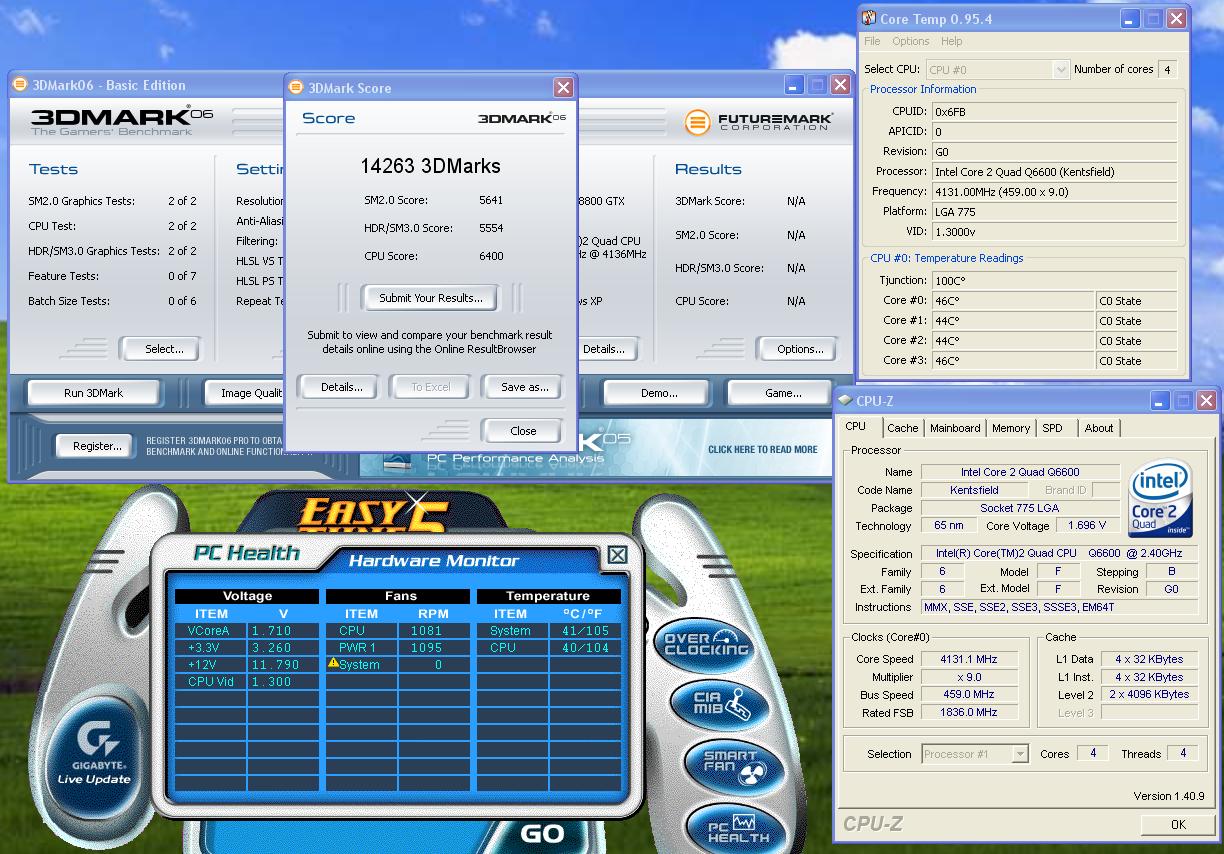This screenshot has height=854, width=1224.
Task: Click the Click Here To Read More link
Action: coord(763,450)
